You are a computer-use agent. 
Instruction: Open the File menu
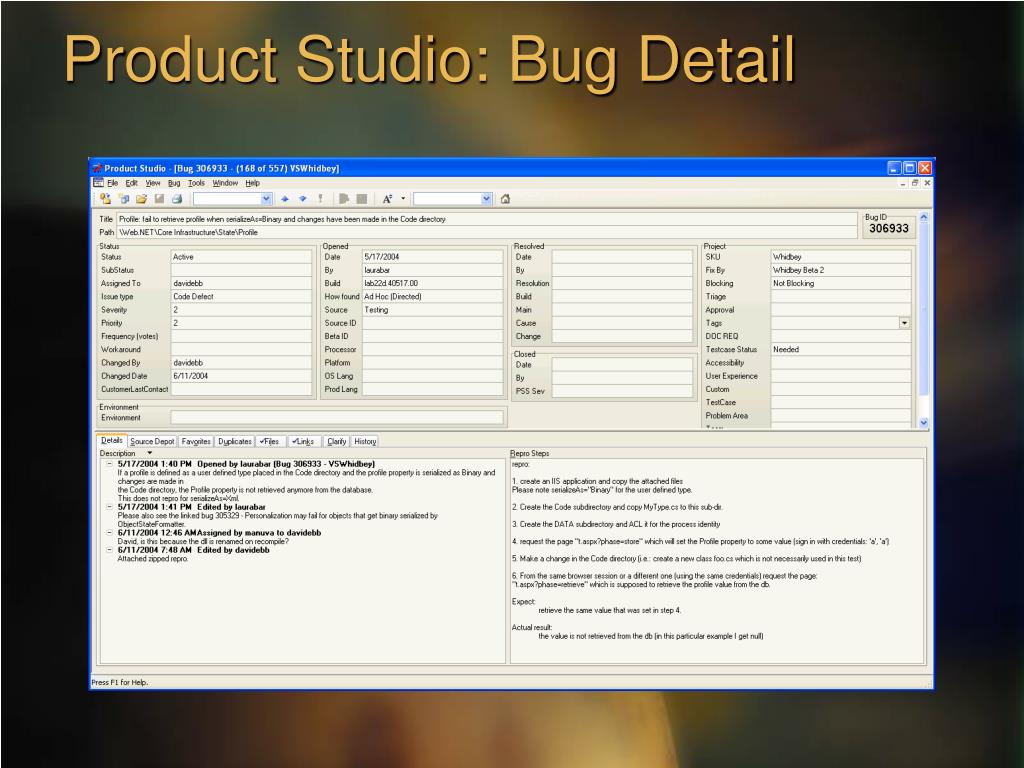(112, 183)
